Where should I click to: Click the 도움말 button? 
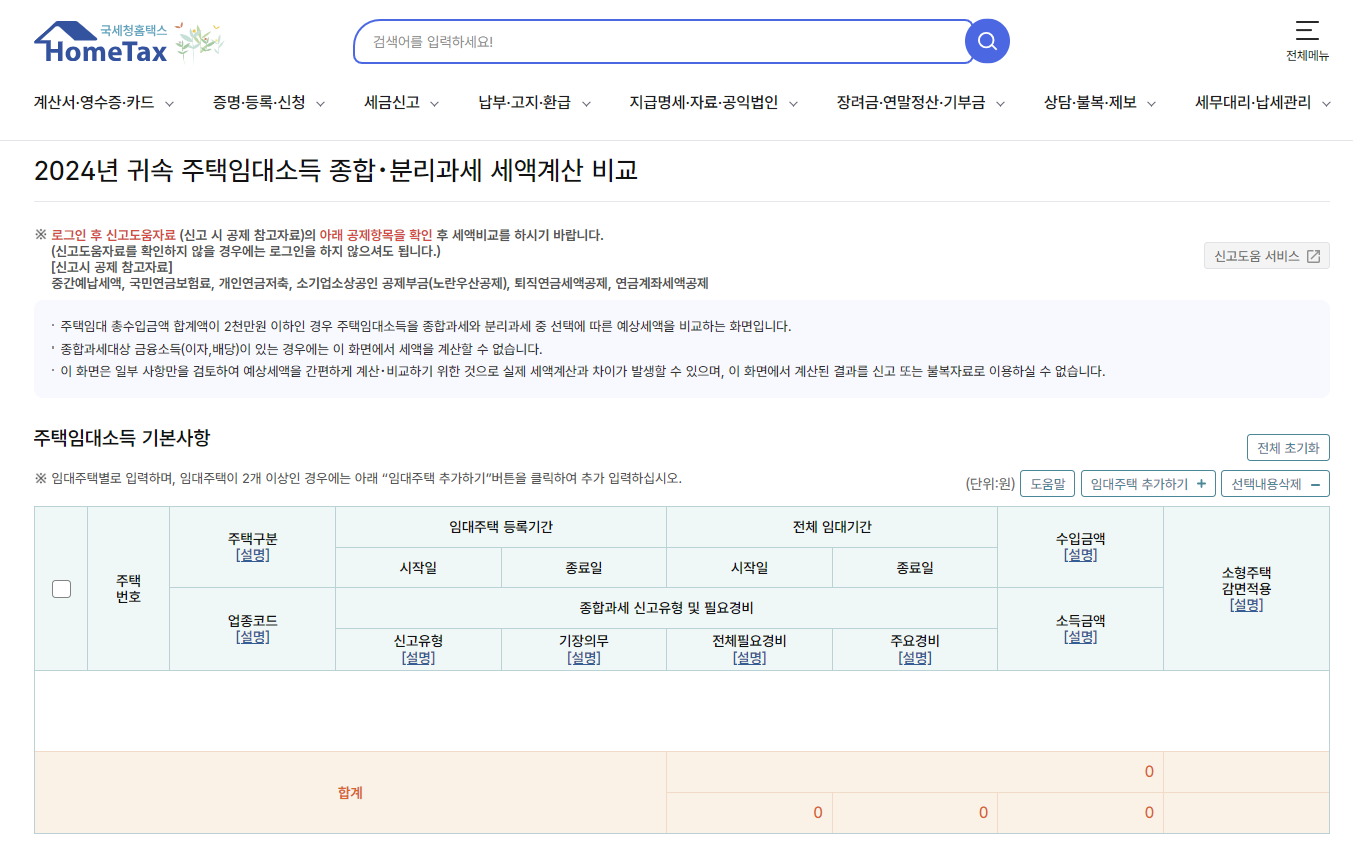1047,484
